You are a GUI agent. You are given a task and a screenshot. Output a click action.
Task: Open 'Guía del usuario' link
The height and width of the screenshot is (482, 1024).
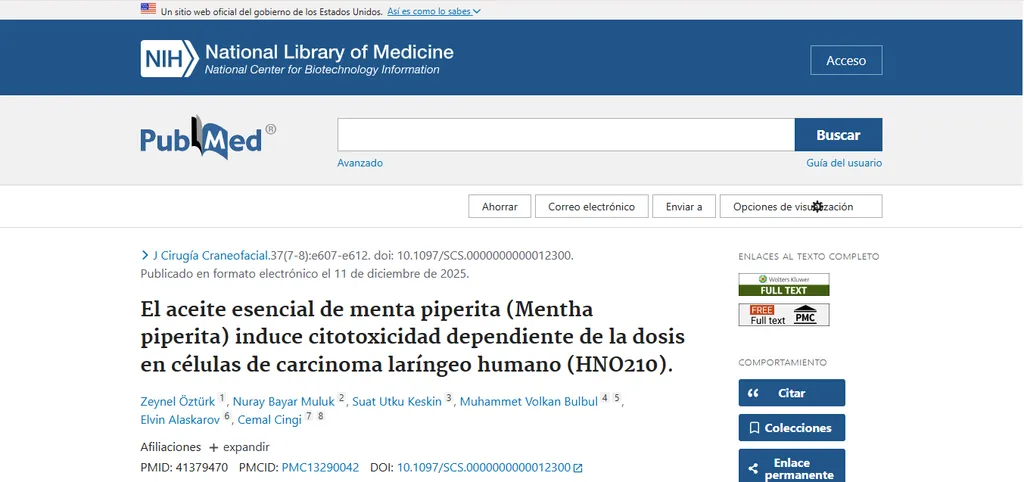pos(844,163)
